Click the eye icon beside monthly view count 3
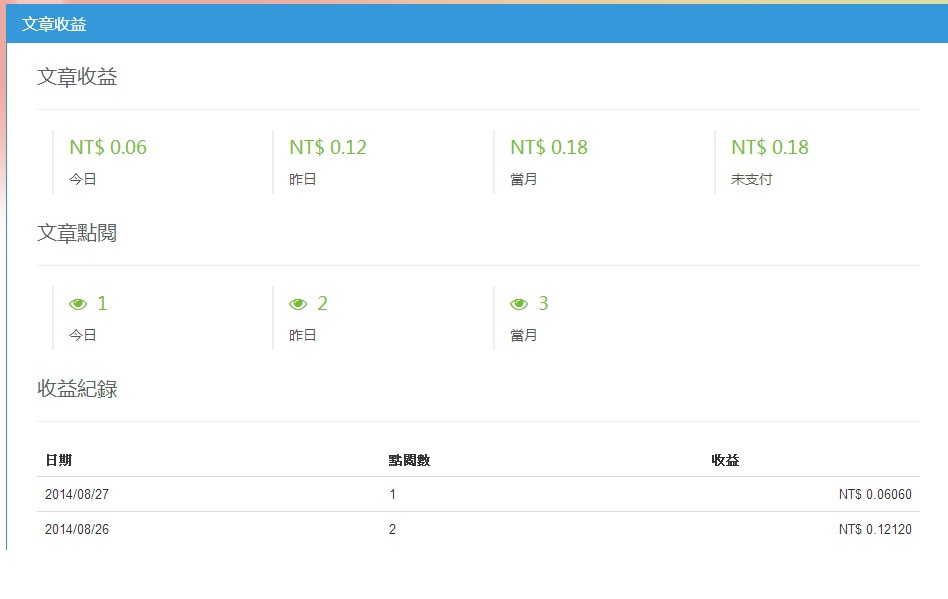This screenshot has height=599, width=948. (x=519, y=304)
